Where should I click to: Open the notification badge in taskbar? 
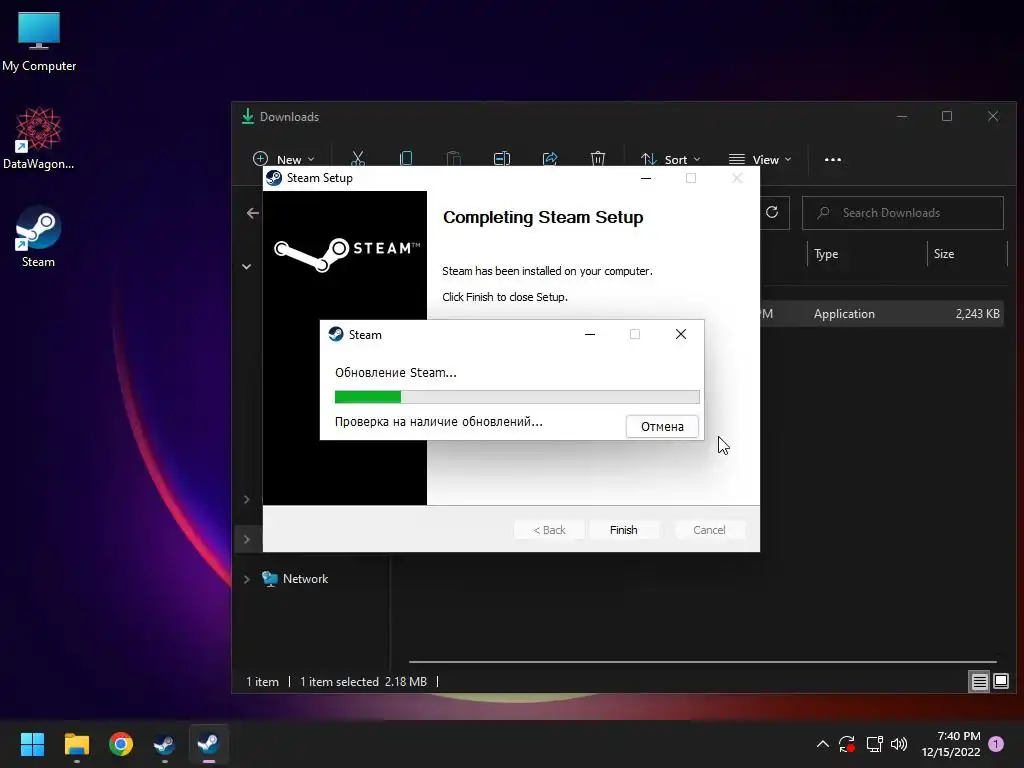point(996,744)
